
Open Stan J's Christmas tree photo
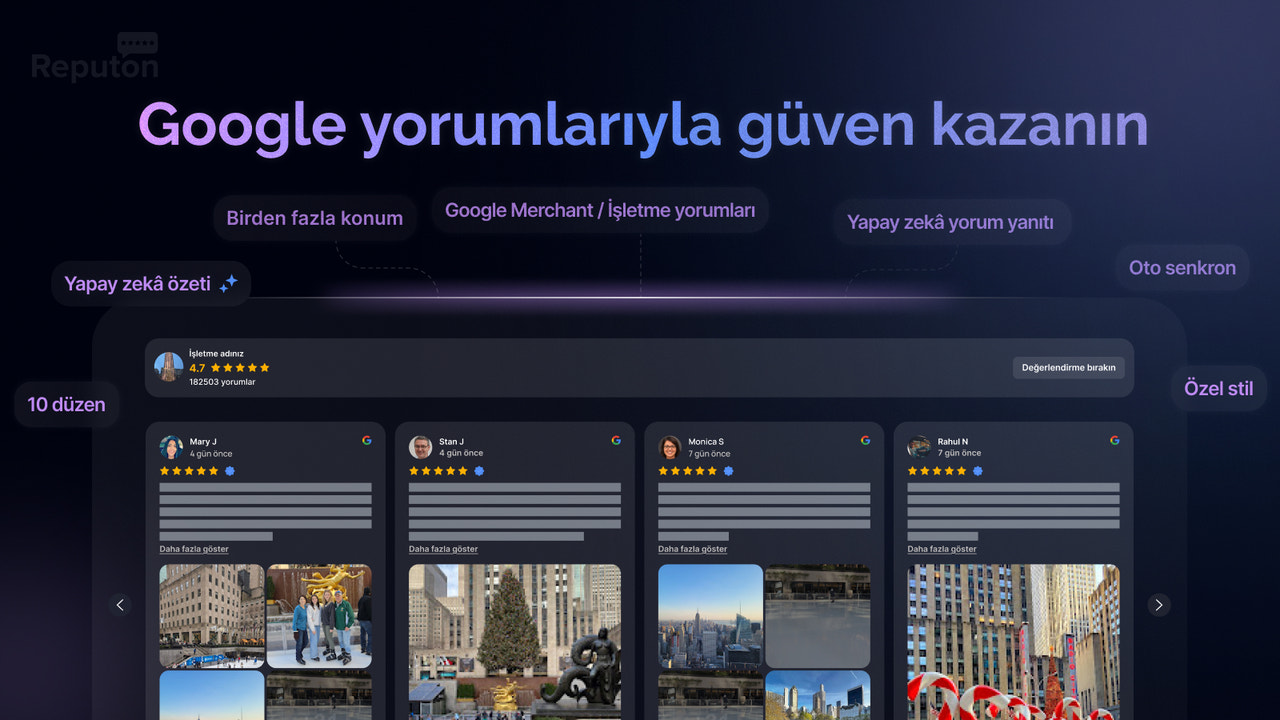pos(515,642)
